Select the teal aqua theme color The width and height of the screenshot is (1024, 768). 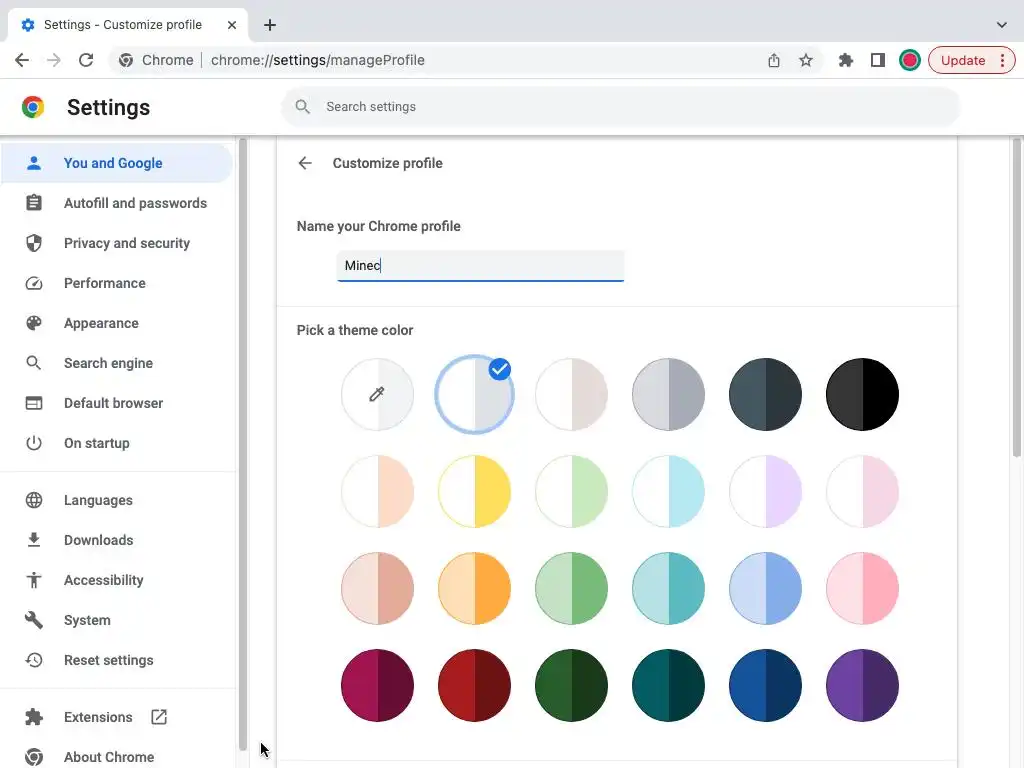pos(668,588)
